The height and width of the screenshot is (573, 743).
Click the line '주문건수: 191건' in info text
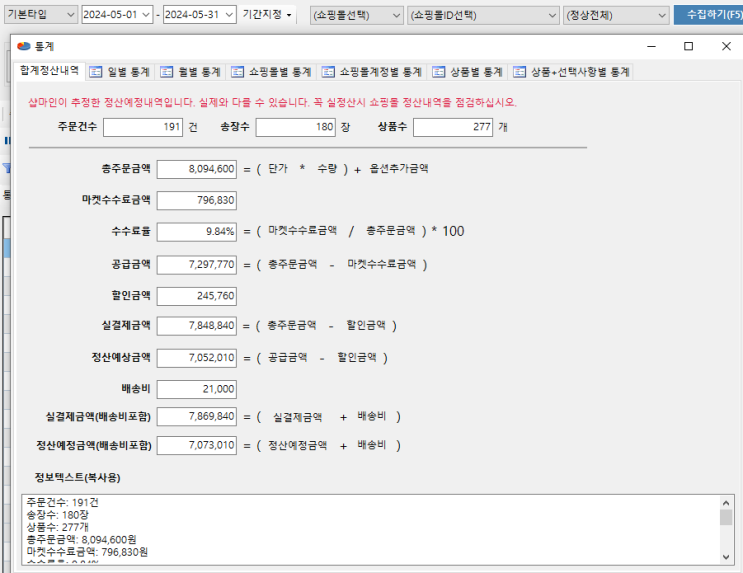63,502
